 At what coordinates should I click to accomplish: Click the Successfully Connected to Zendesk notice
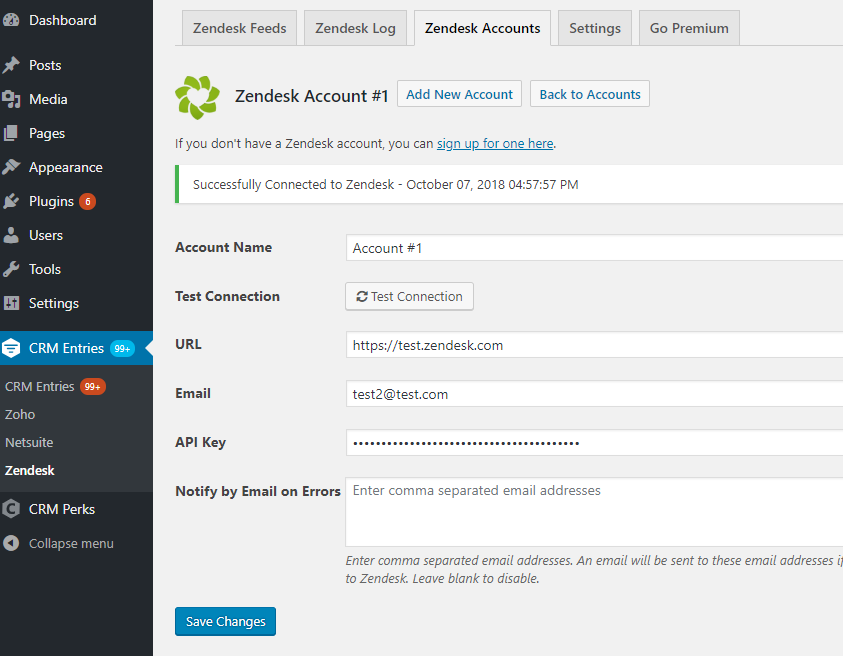point(509,184)
